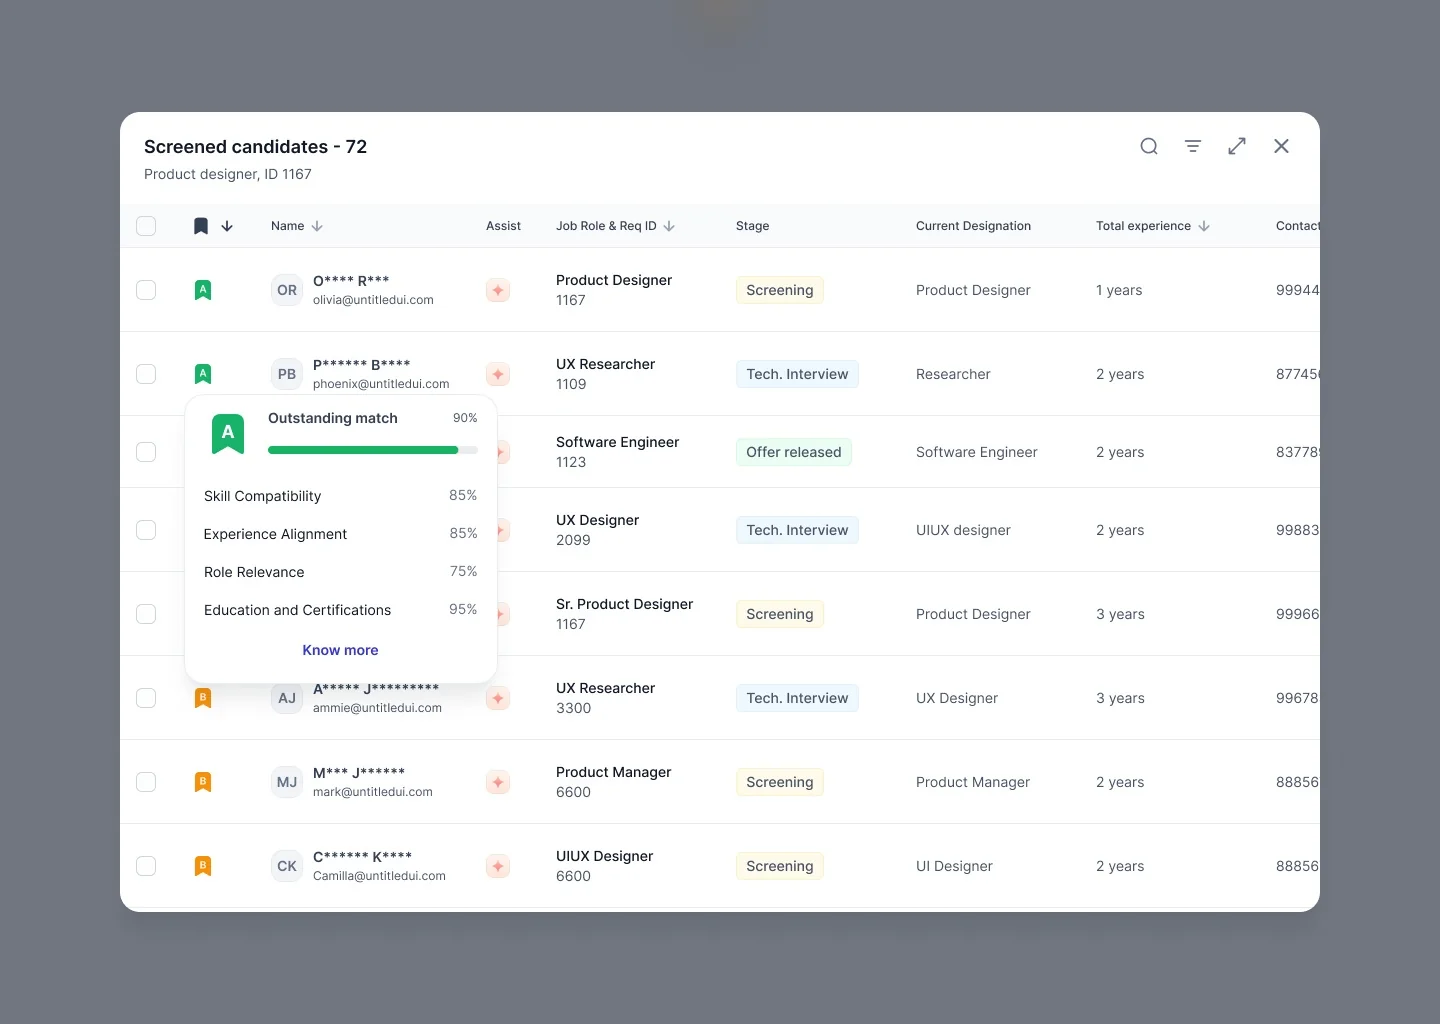Click the green A bookmark in the match tooltip
1440x1024 pixels.
pyautogui.click(x=227, y=434)
